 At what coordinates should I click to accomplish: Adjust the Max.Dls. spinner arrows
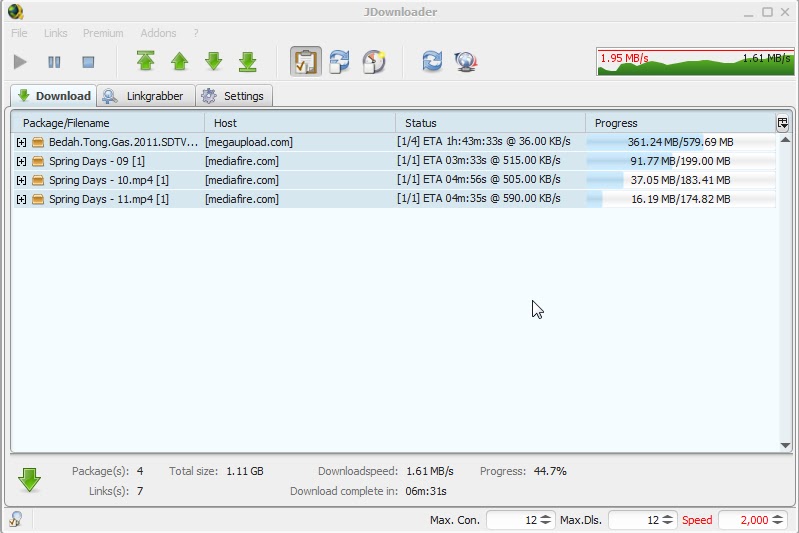point(668,520)
